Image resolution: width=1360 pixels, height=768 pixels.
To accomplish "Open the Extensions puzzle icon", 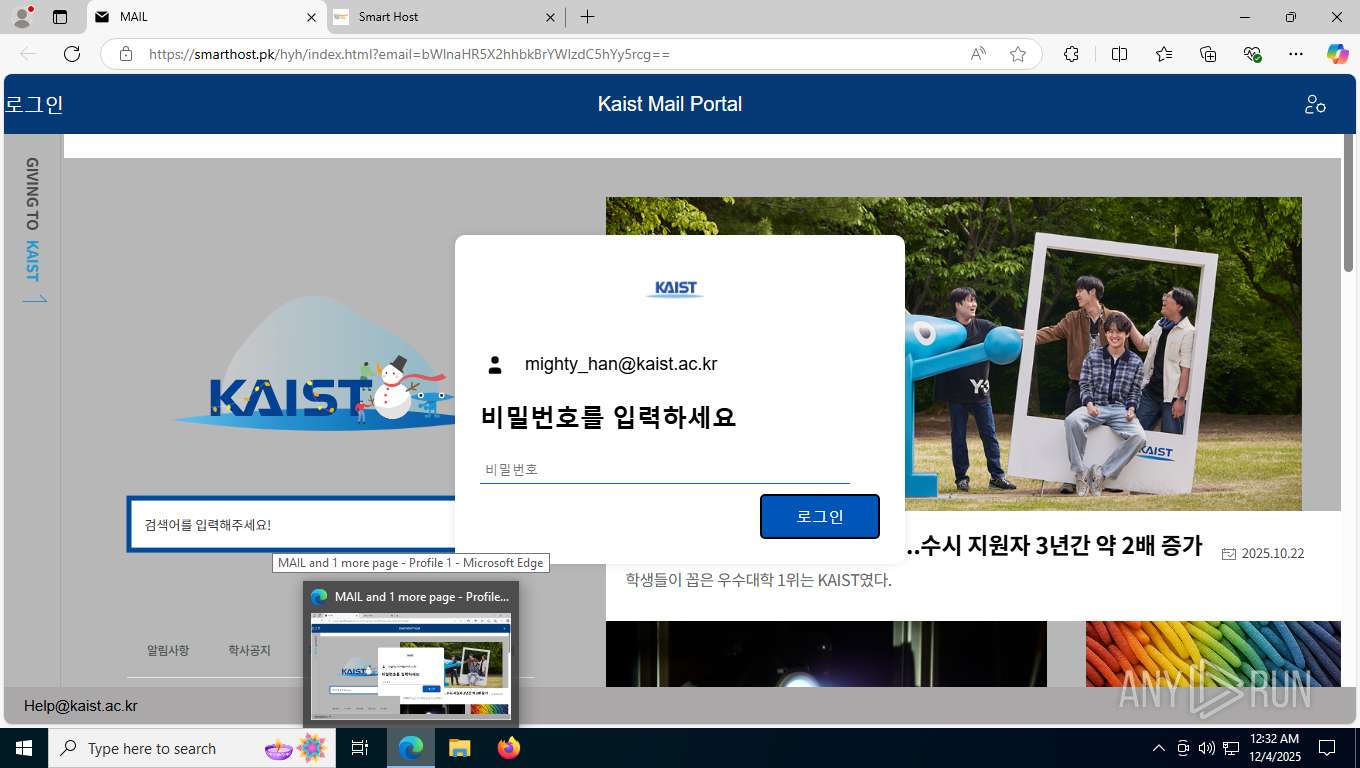I will pyautogui.click(x=1071, y=54).
